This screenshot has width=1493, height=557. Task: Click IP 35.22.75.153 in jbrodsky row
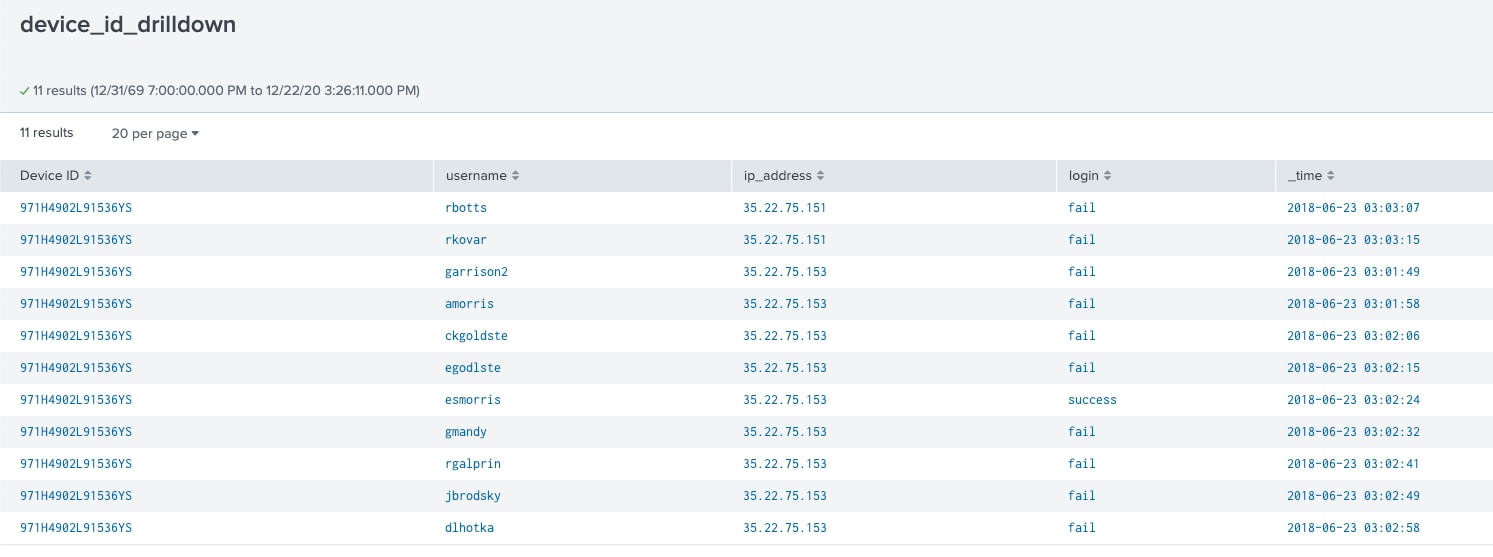pos(785,496)
